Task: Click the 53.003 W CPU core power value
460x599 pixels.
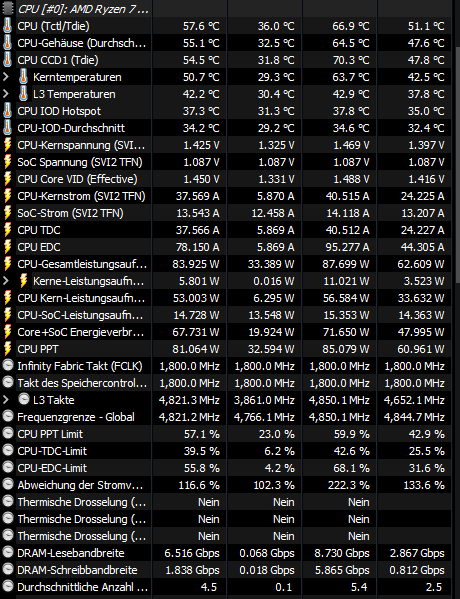Action: [196, 298]
